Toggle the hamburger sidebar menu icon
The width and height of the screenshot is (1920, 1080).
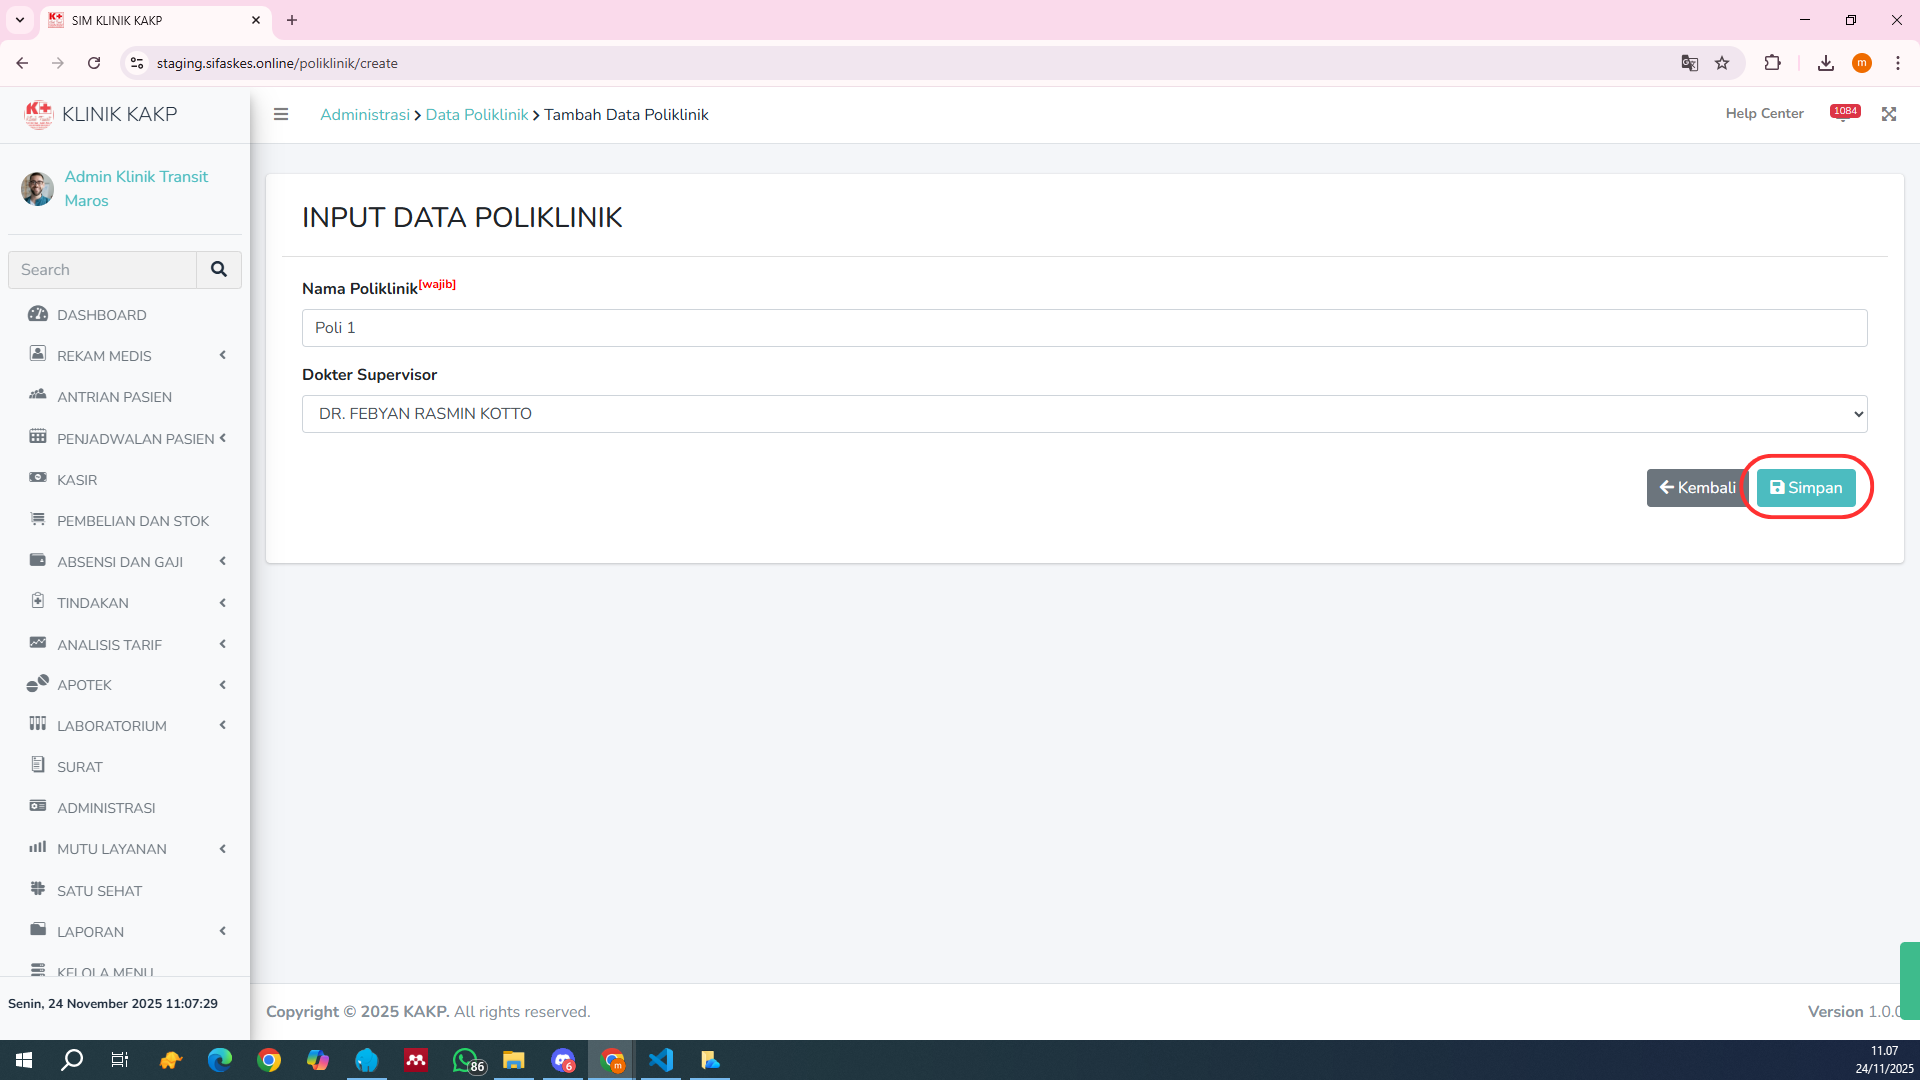pyautogui.click(x=281, y=114)
